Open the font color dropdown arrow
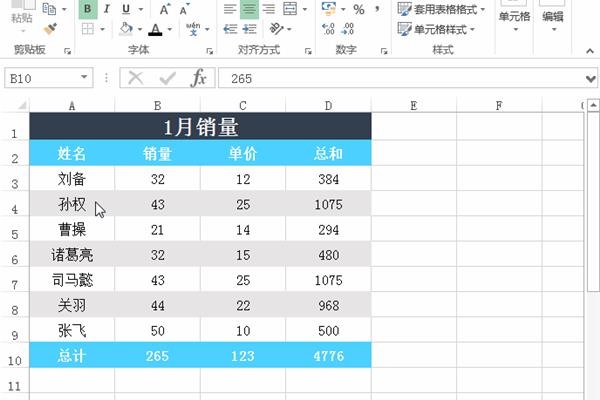Screen dimensions: 600x400 (170, 29)
